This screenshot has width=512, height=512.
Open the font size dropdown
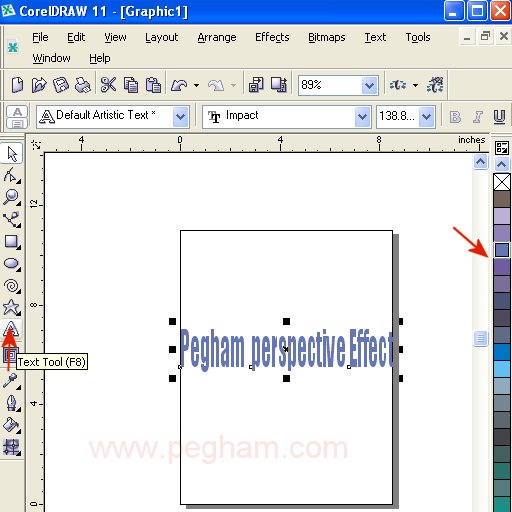tap(426, 117)
